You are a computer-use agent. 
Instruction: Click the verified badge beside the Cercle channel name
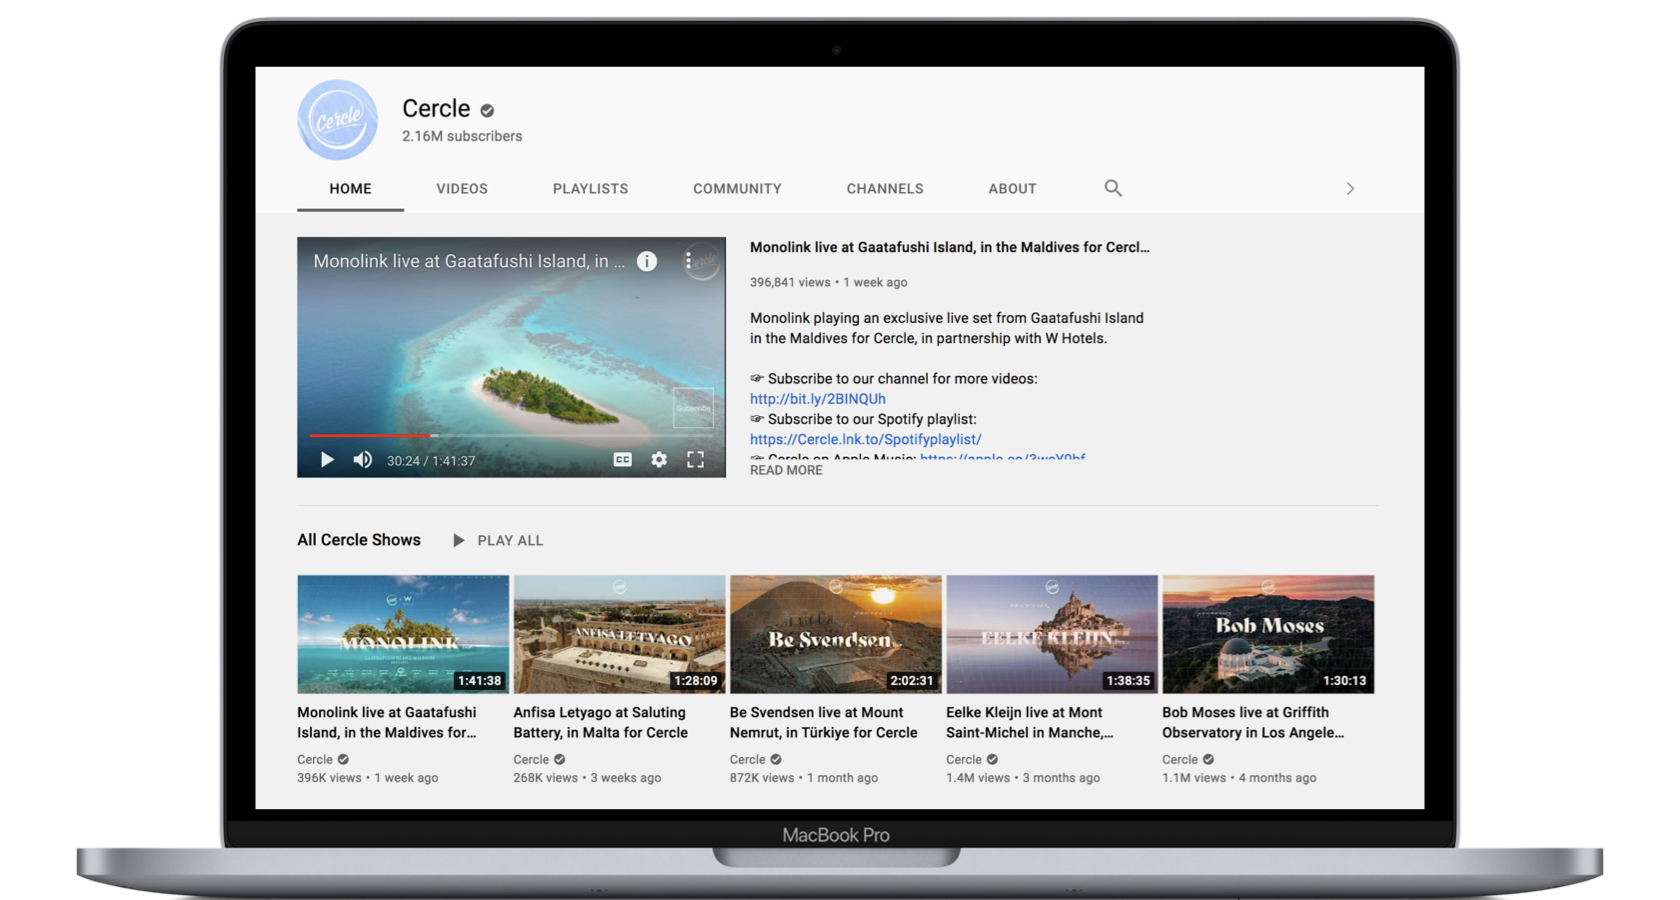pyautogui.click(x=487, y=110)
